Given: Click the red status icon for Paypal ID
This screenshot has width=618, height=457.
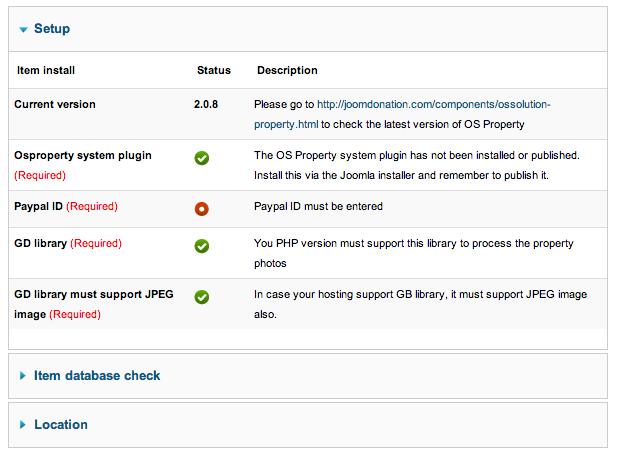Looking at the screenshot, I should pos(202,208).
